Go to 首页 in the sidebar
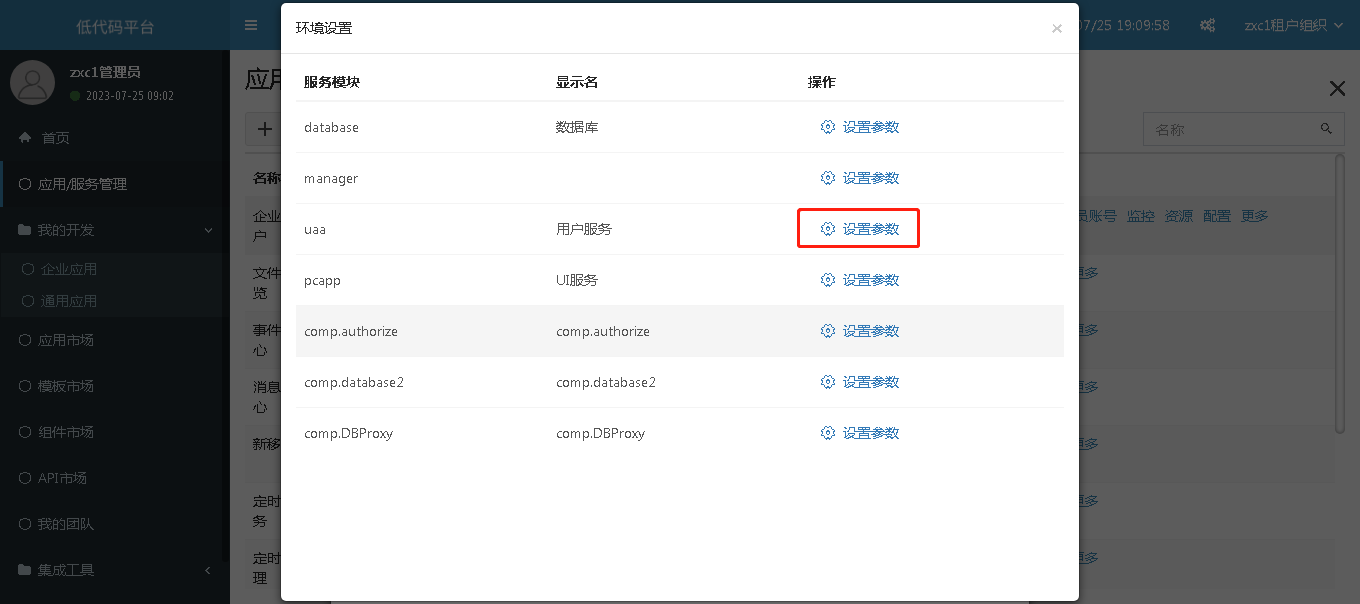This screenshot has width=1360, height=604. 55,138
